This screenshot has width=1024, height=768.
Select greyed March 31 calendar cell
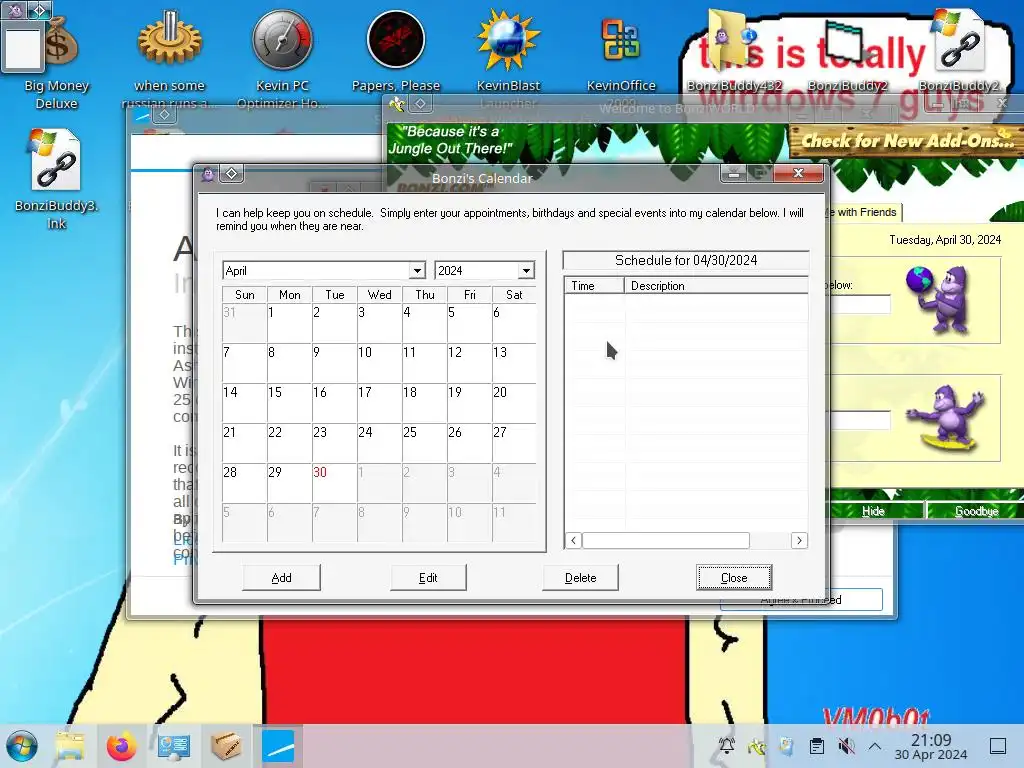click(244, 323)
